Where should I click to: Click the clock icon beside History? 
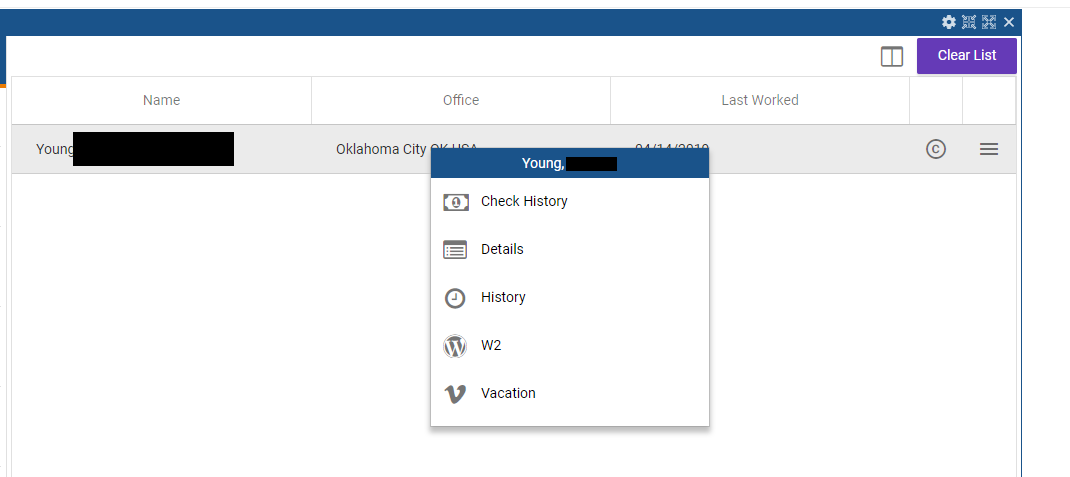(x=455, y=298)
